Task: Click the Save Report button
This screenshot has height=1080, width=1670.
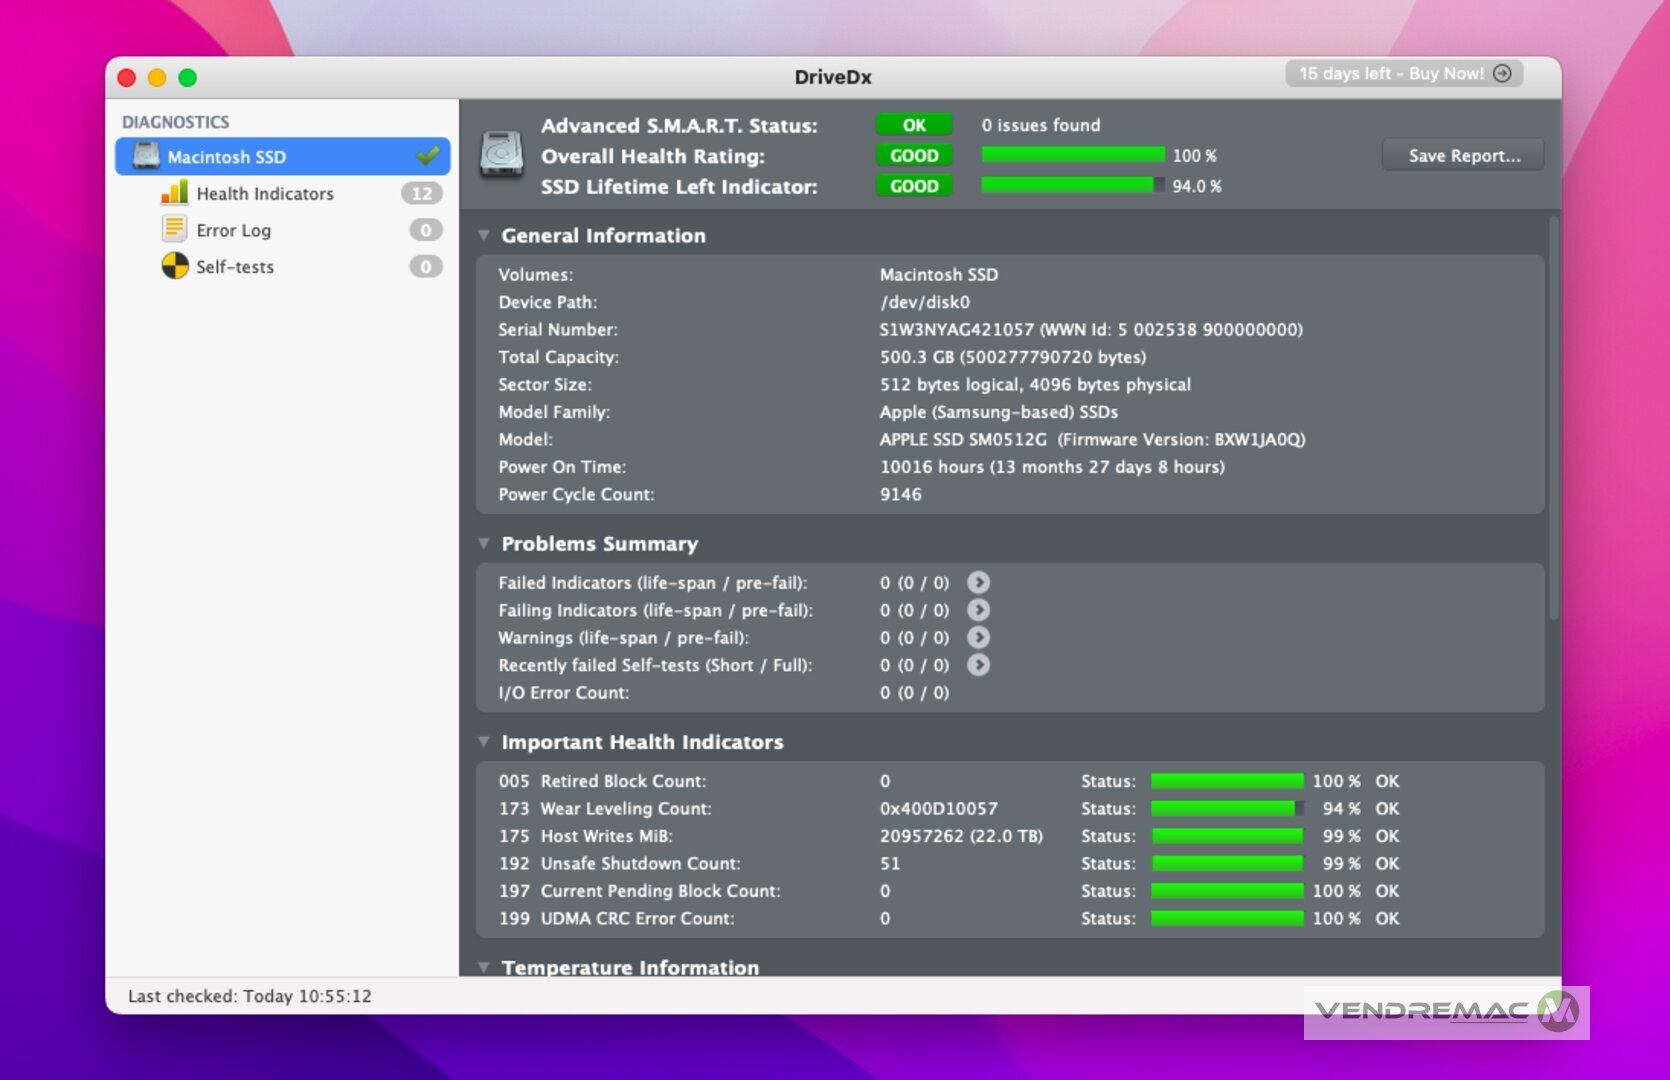Action: 1463,156
